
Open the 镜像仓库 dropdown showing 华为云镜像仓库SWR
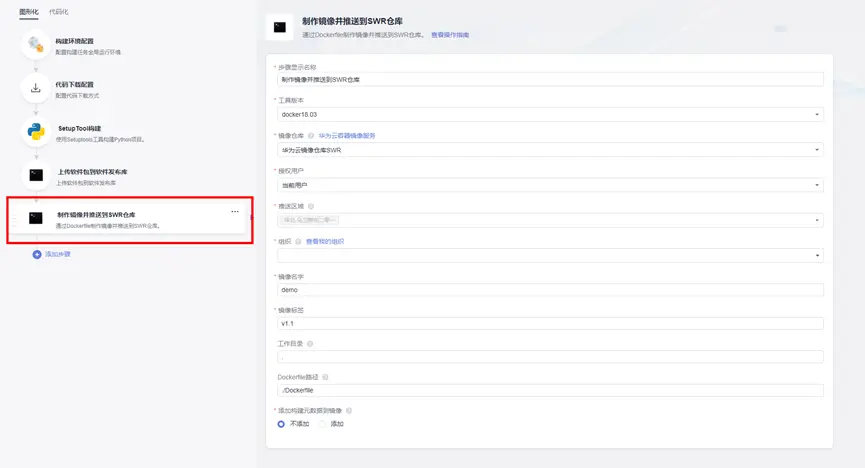[x=550, y=150]
